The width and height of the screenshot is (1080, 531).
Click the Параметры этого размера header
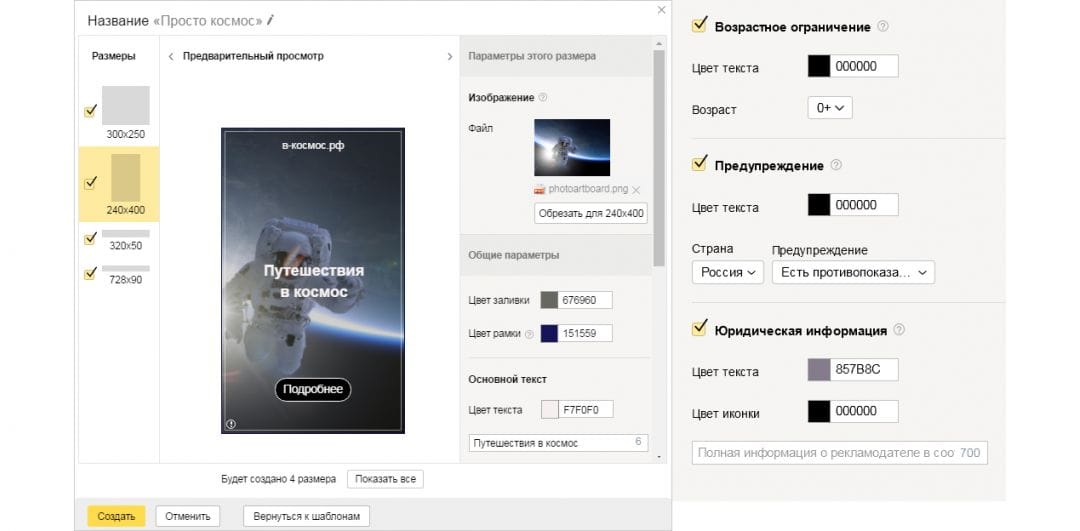(532, 56)
